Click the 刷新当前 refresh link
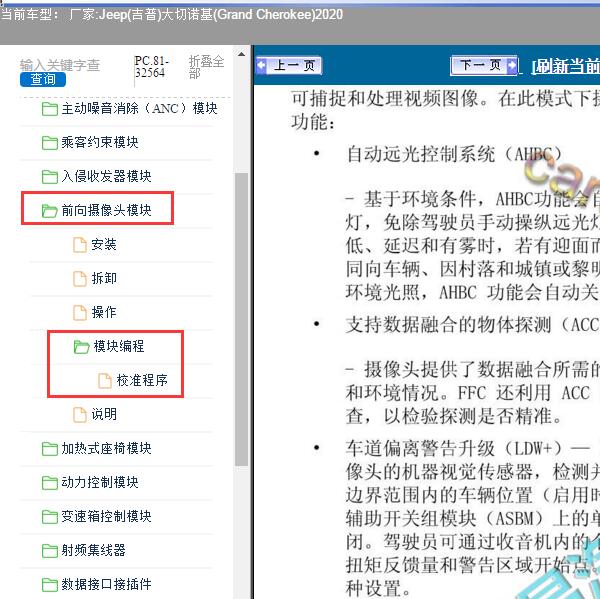Image resolution: width=600 pixels, height=599 pixels. pyautogui.click(x=566, y=67)
